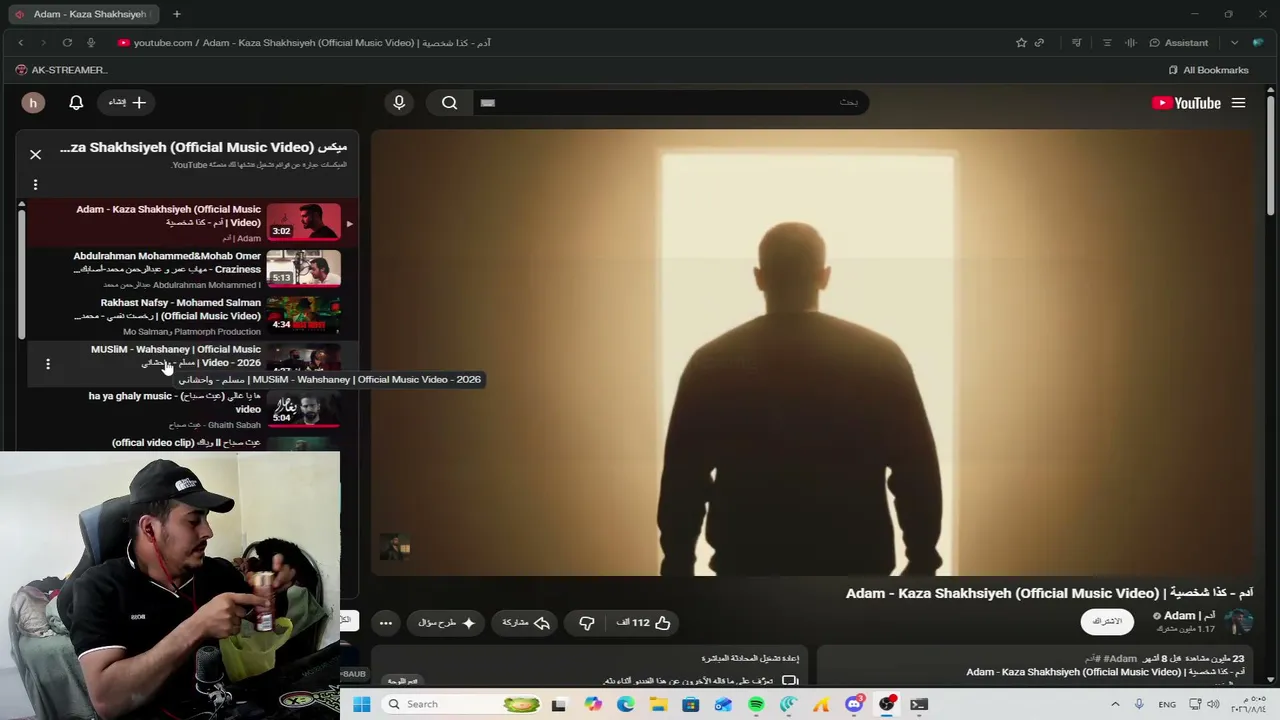Play Rakhast Nafsy playlist thumbnail
1280x720 pixels.
tap(303, 315)
